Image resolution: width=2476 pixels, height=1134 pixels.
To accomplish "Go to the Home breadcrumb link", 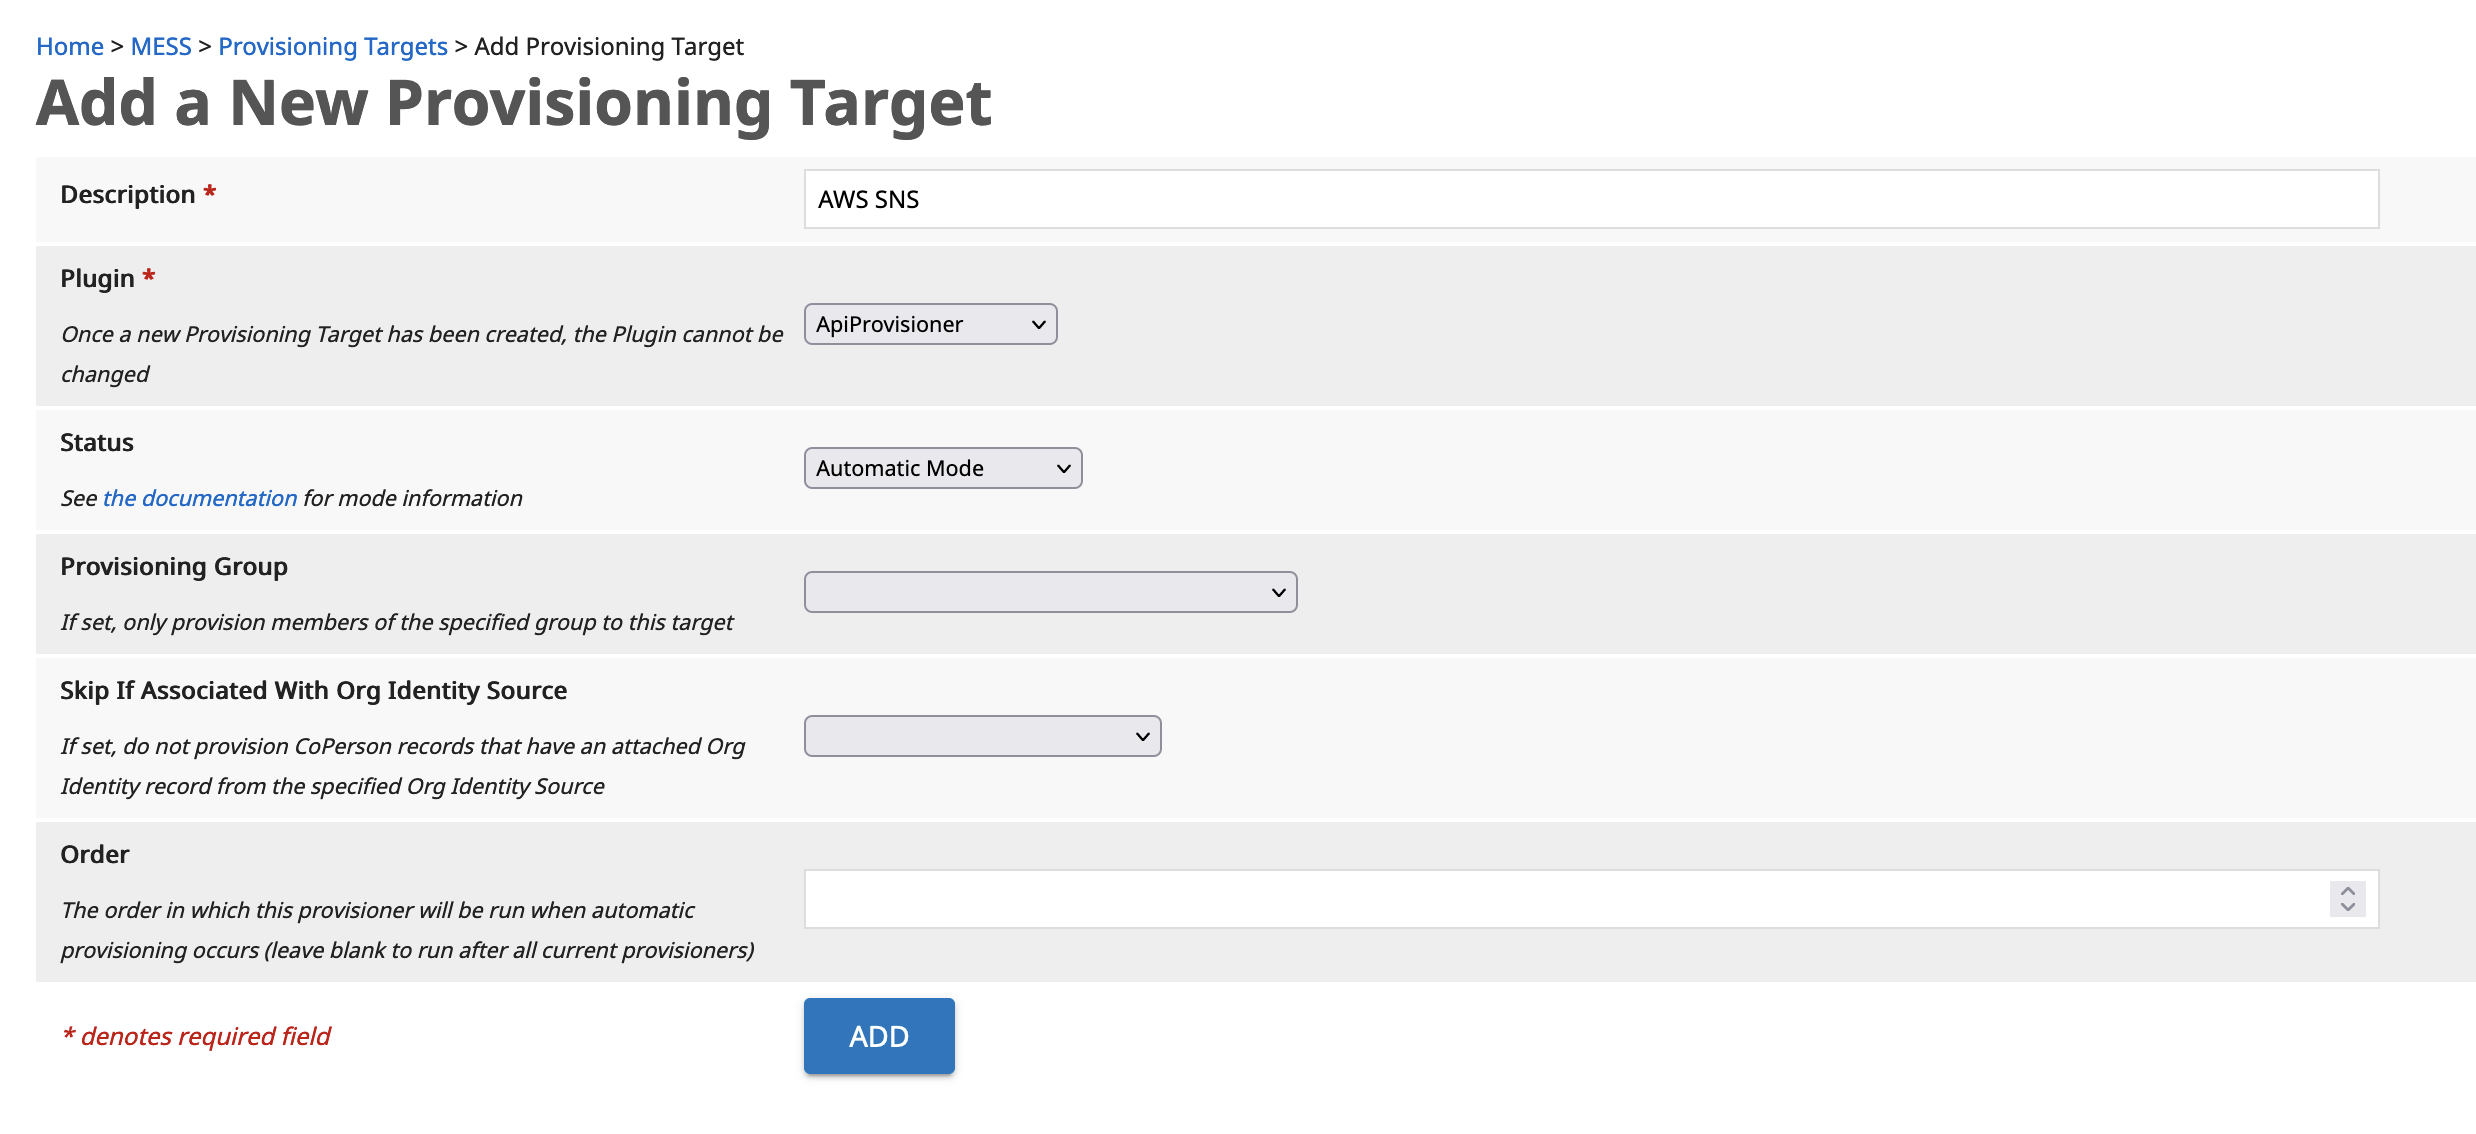I will coord(70,46).
